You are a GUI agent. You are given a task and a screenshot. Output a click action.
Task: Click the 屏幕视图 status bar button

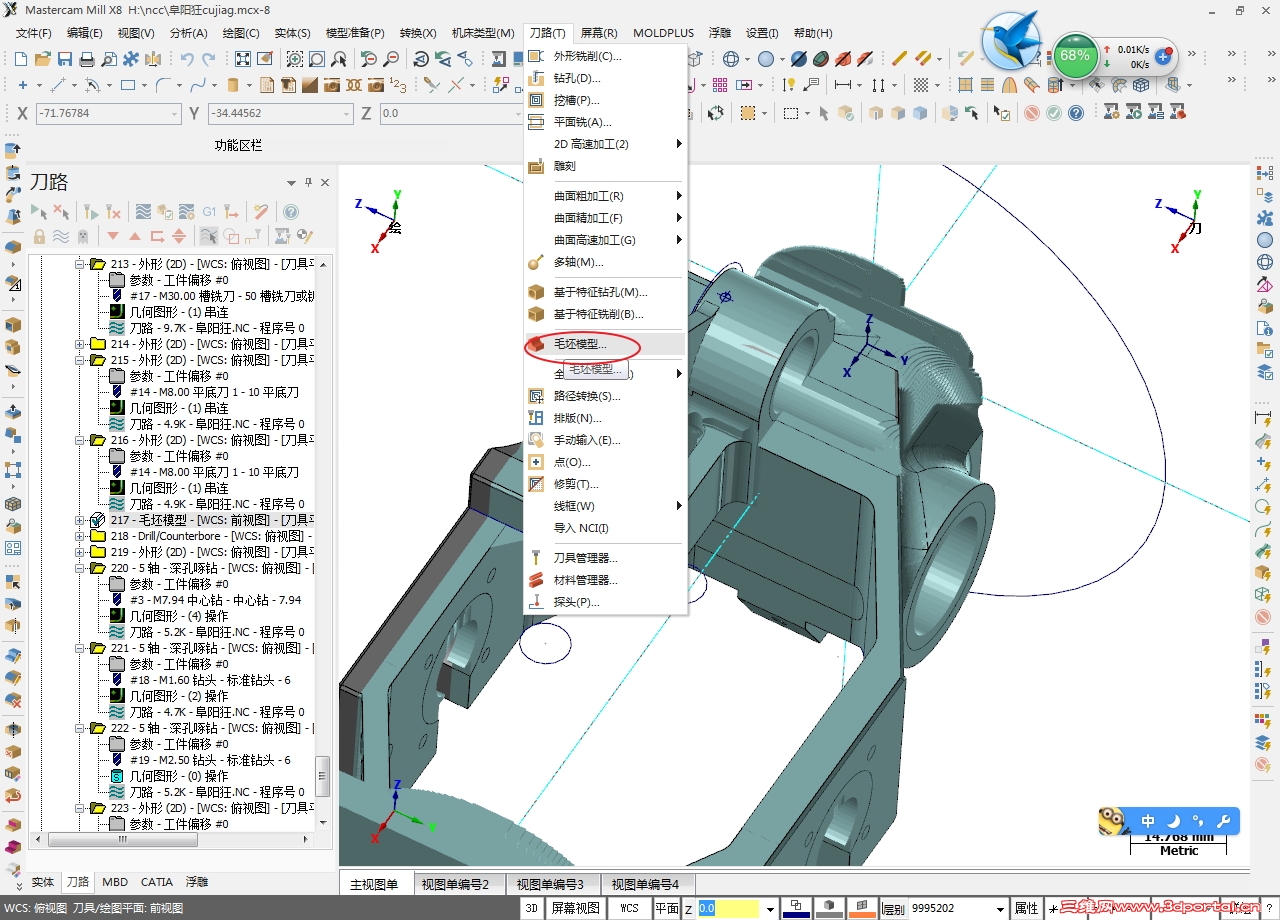[x=577, y=908]
